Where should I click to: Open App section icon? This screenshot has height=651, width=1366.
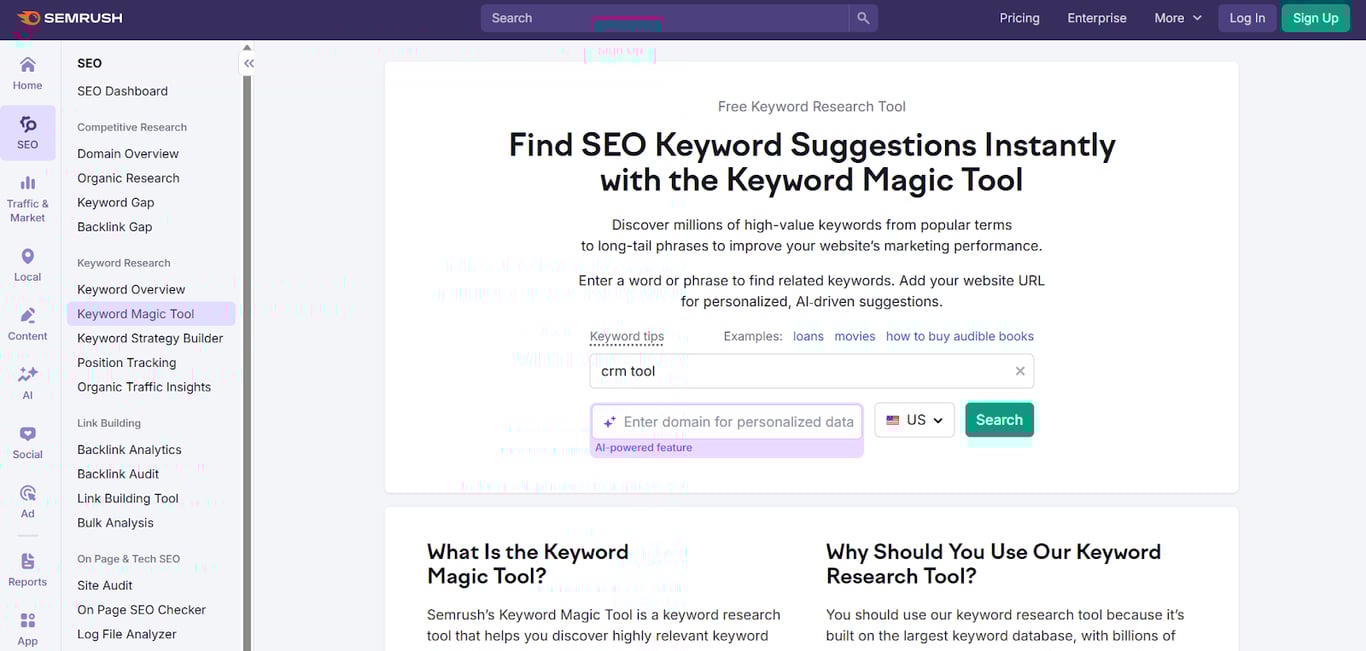(x=28, y=630)
